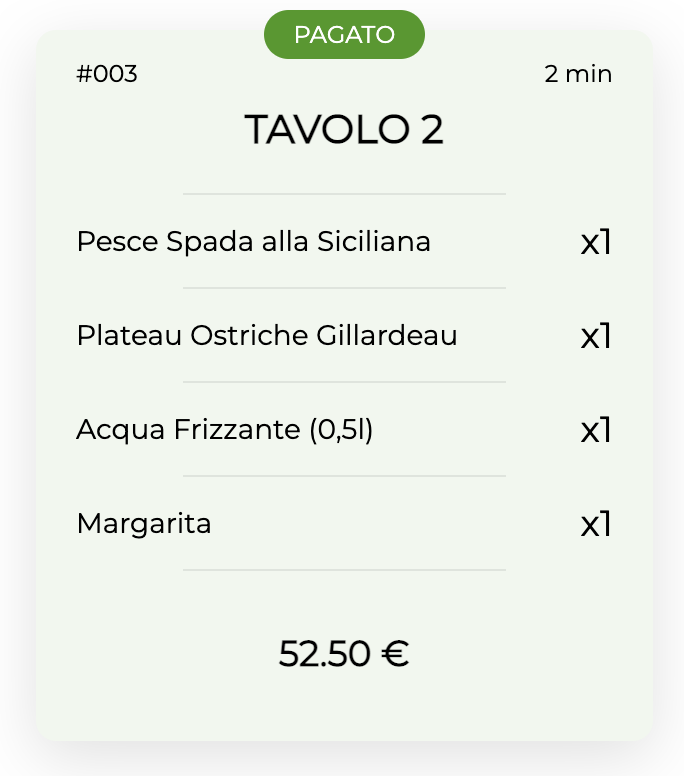The width and height of the screenshot is (684, 776).
Task: Select the Margarita item
Action: (144, 524)
